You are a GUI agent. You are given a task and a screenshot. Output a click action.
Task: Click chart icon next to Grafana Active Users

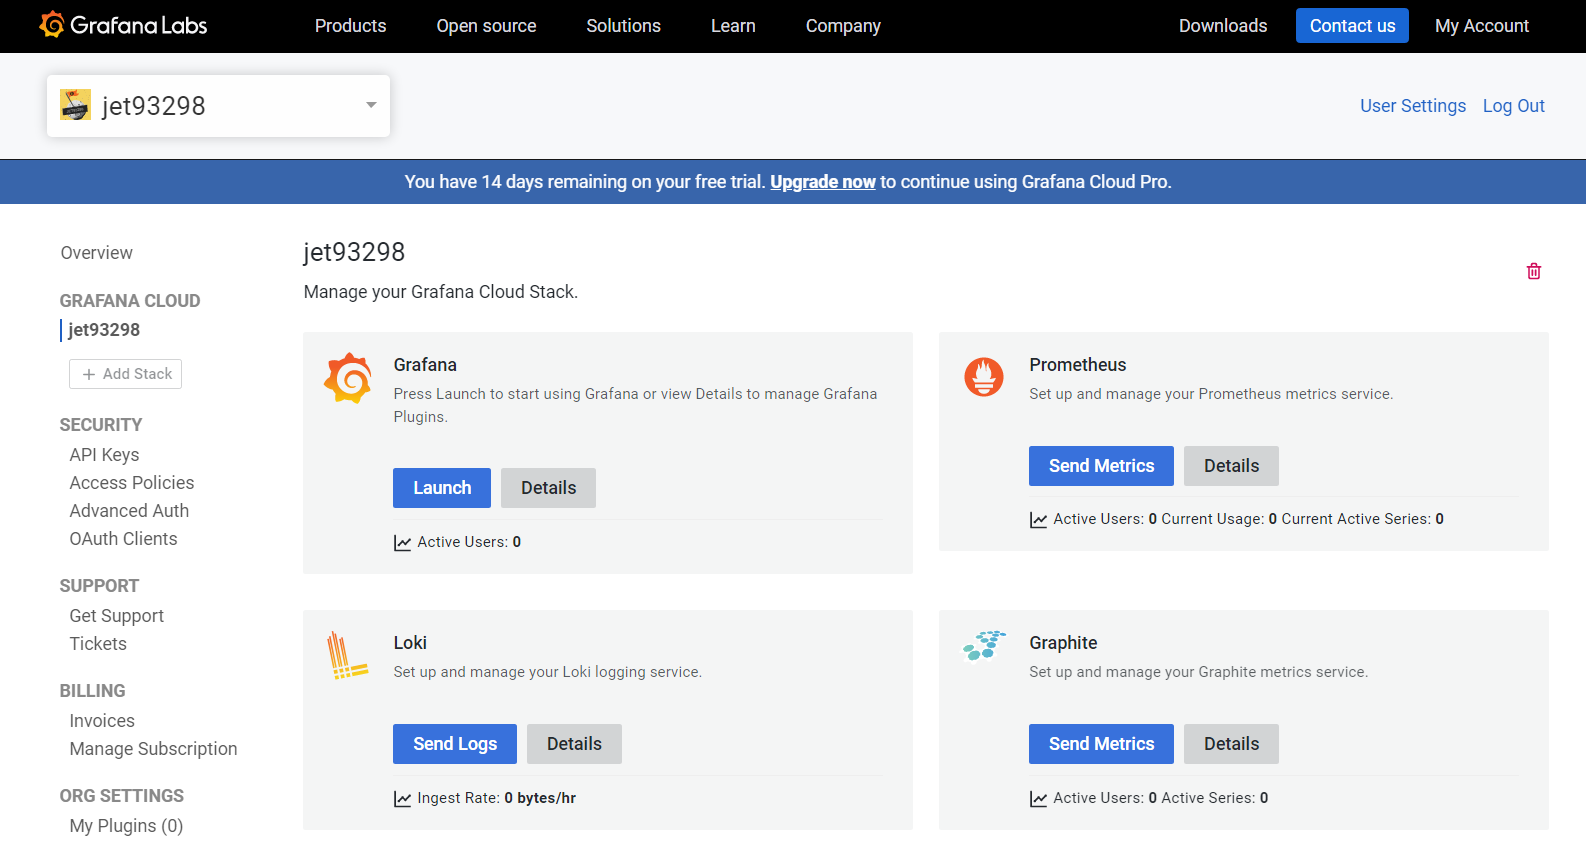tap(402, 543)
